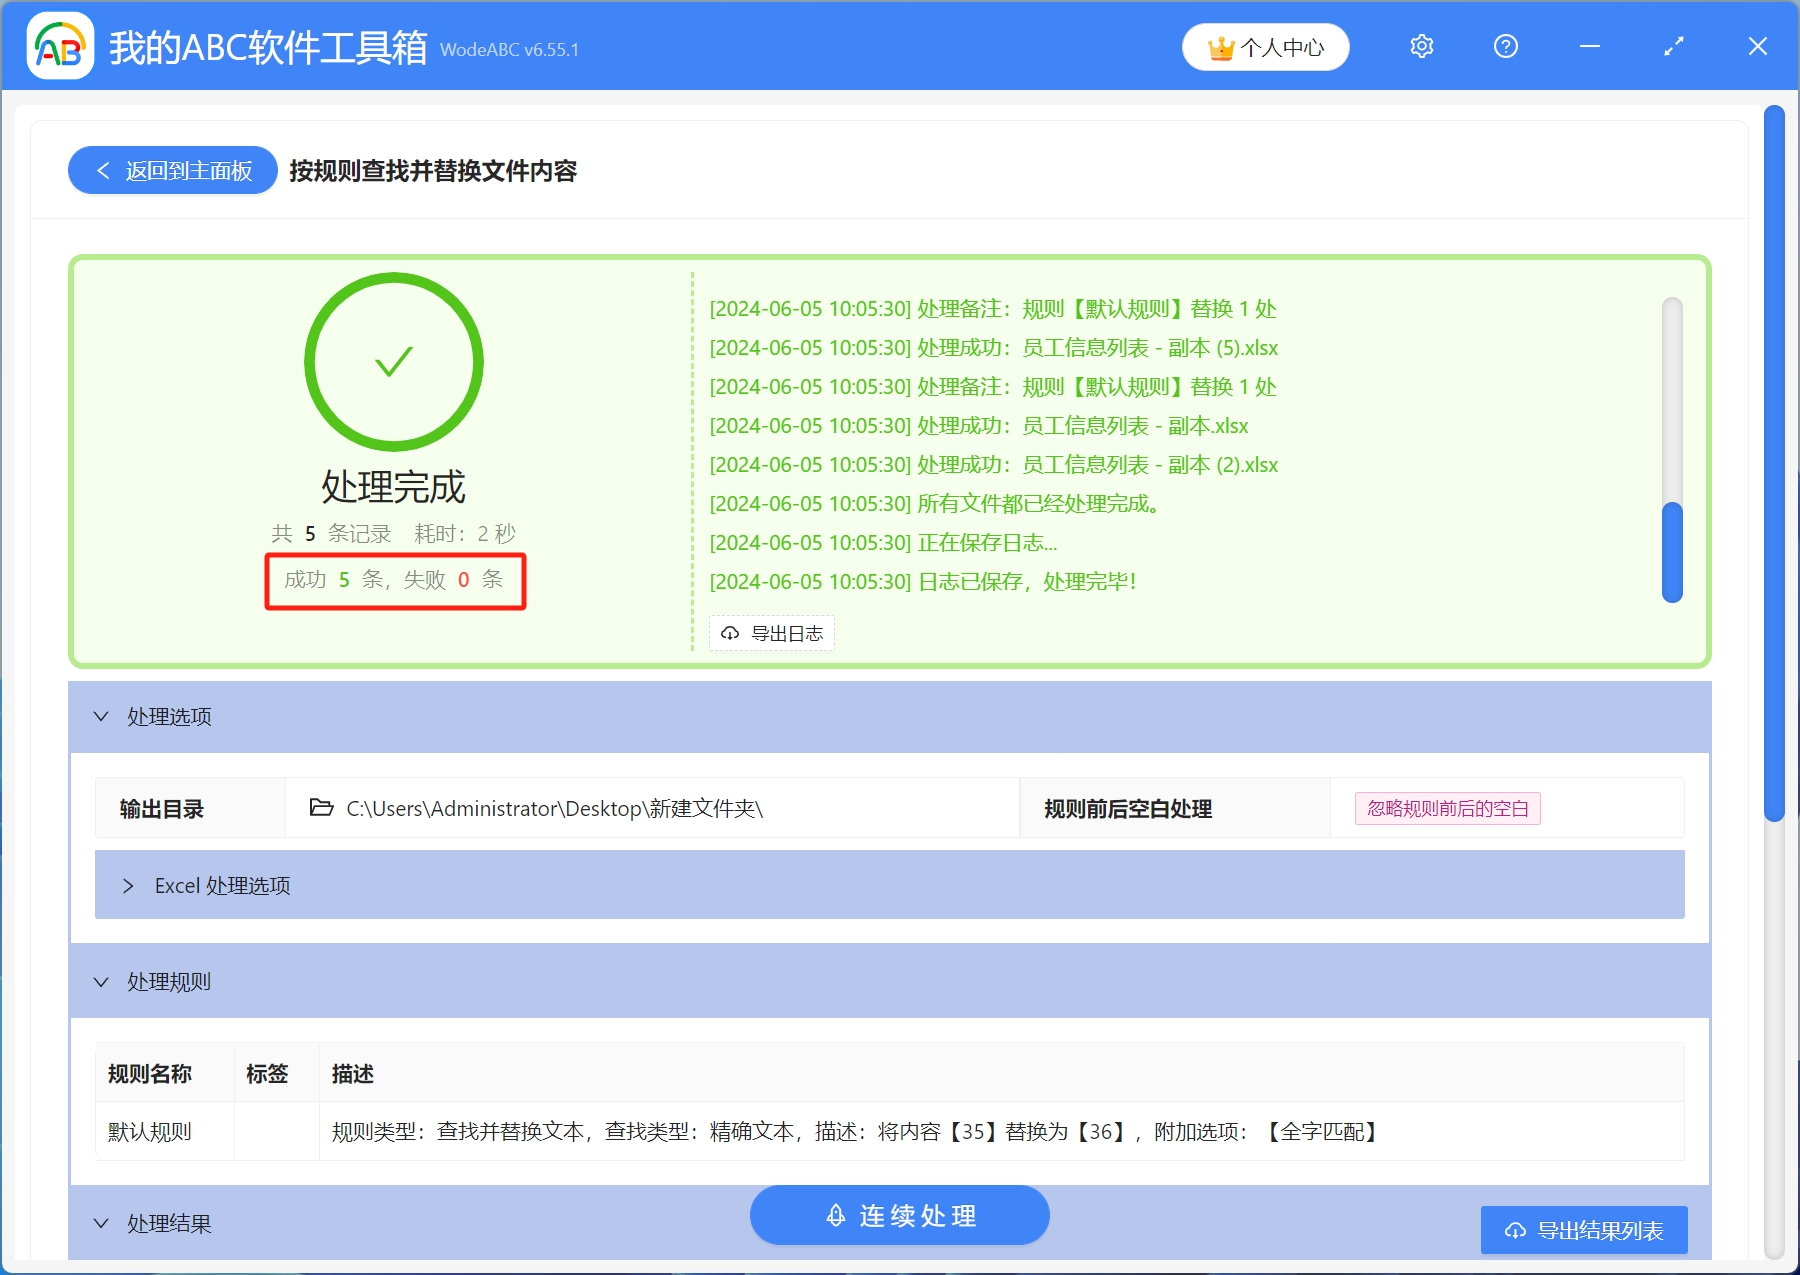Click the WodeABC app logo icon
The image size is (1800, 1275).
click(x=58, y=45)
